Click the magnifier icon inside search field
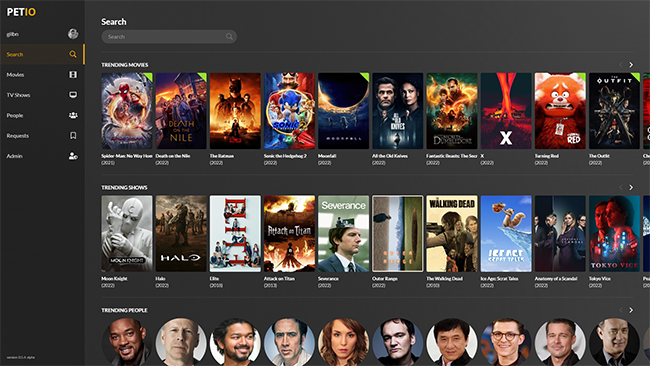The image size is (650, 366). 229,36
